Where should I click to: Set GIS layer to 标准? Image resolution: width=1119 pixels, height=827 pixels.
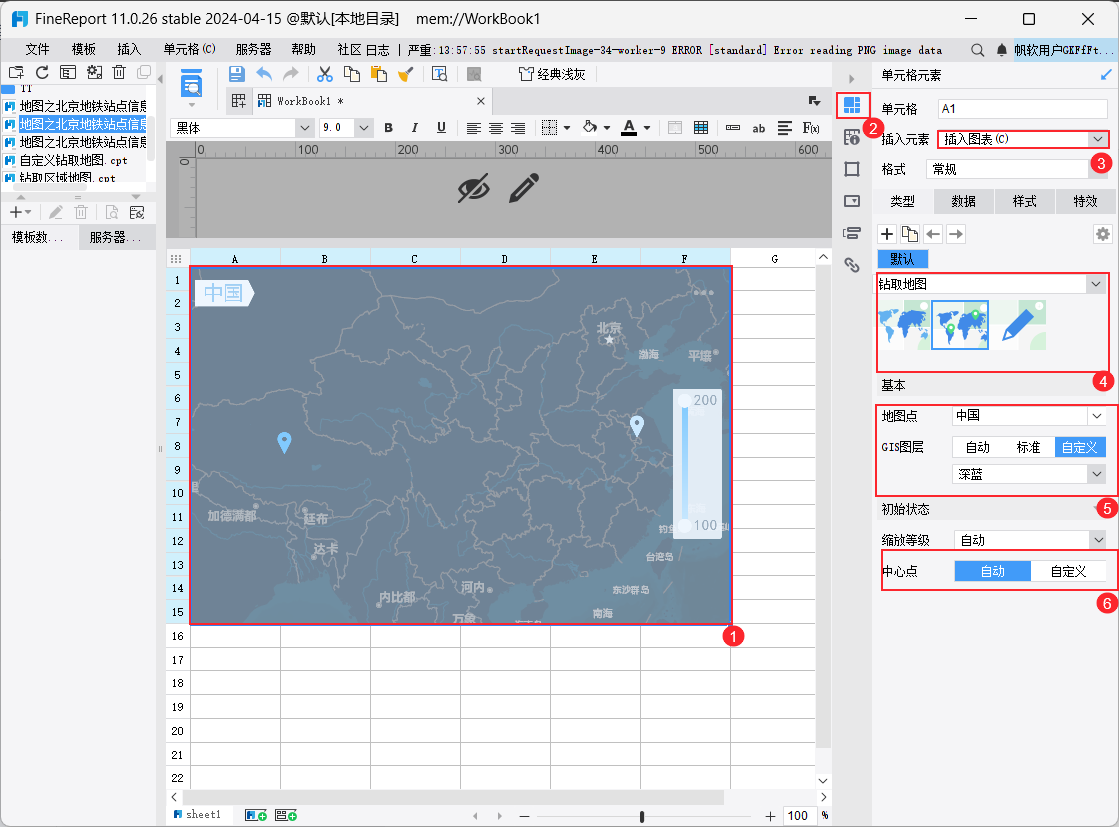point(1028,447)
